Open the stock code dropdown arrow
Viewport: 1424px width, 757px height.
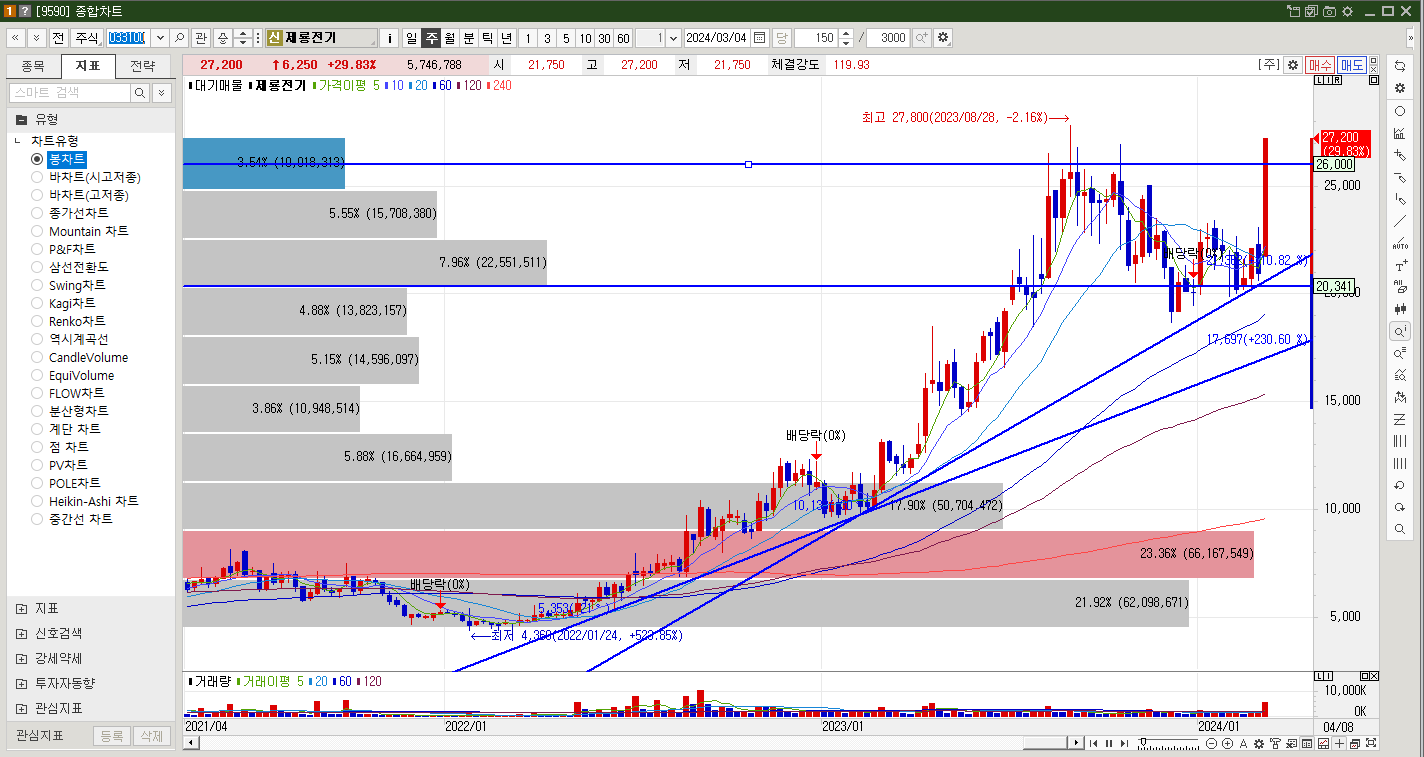pyautogui.click(x=160, y=38)
